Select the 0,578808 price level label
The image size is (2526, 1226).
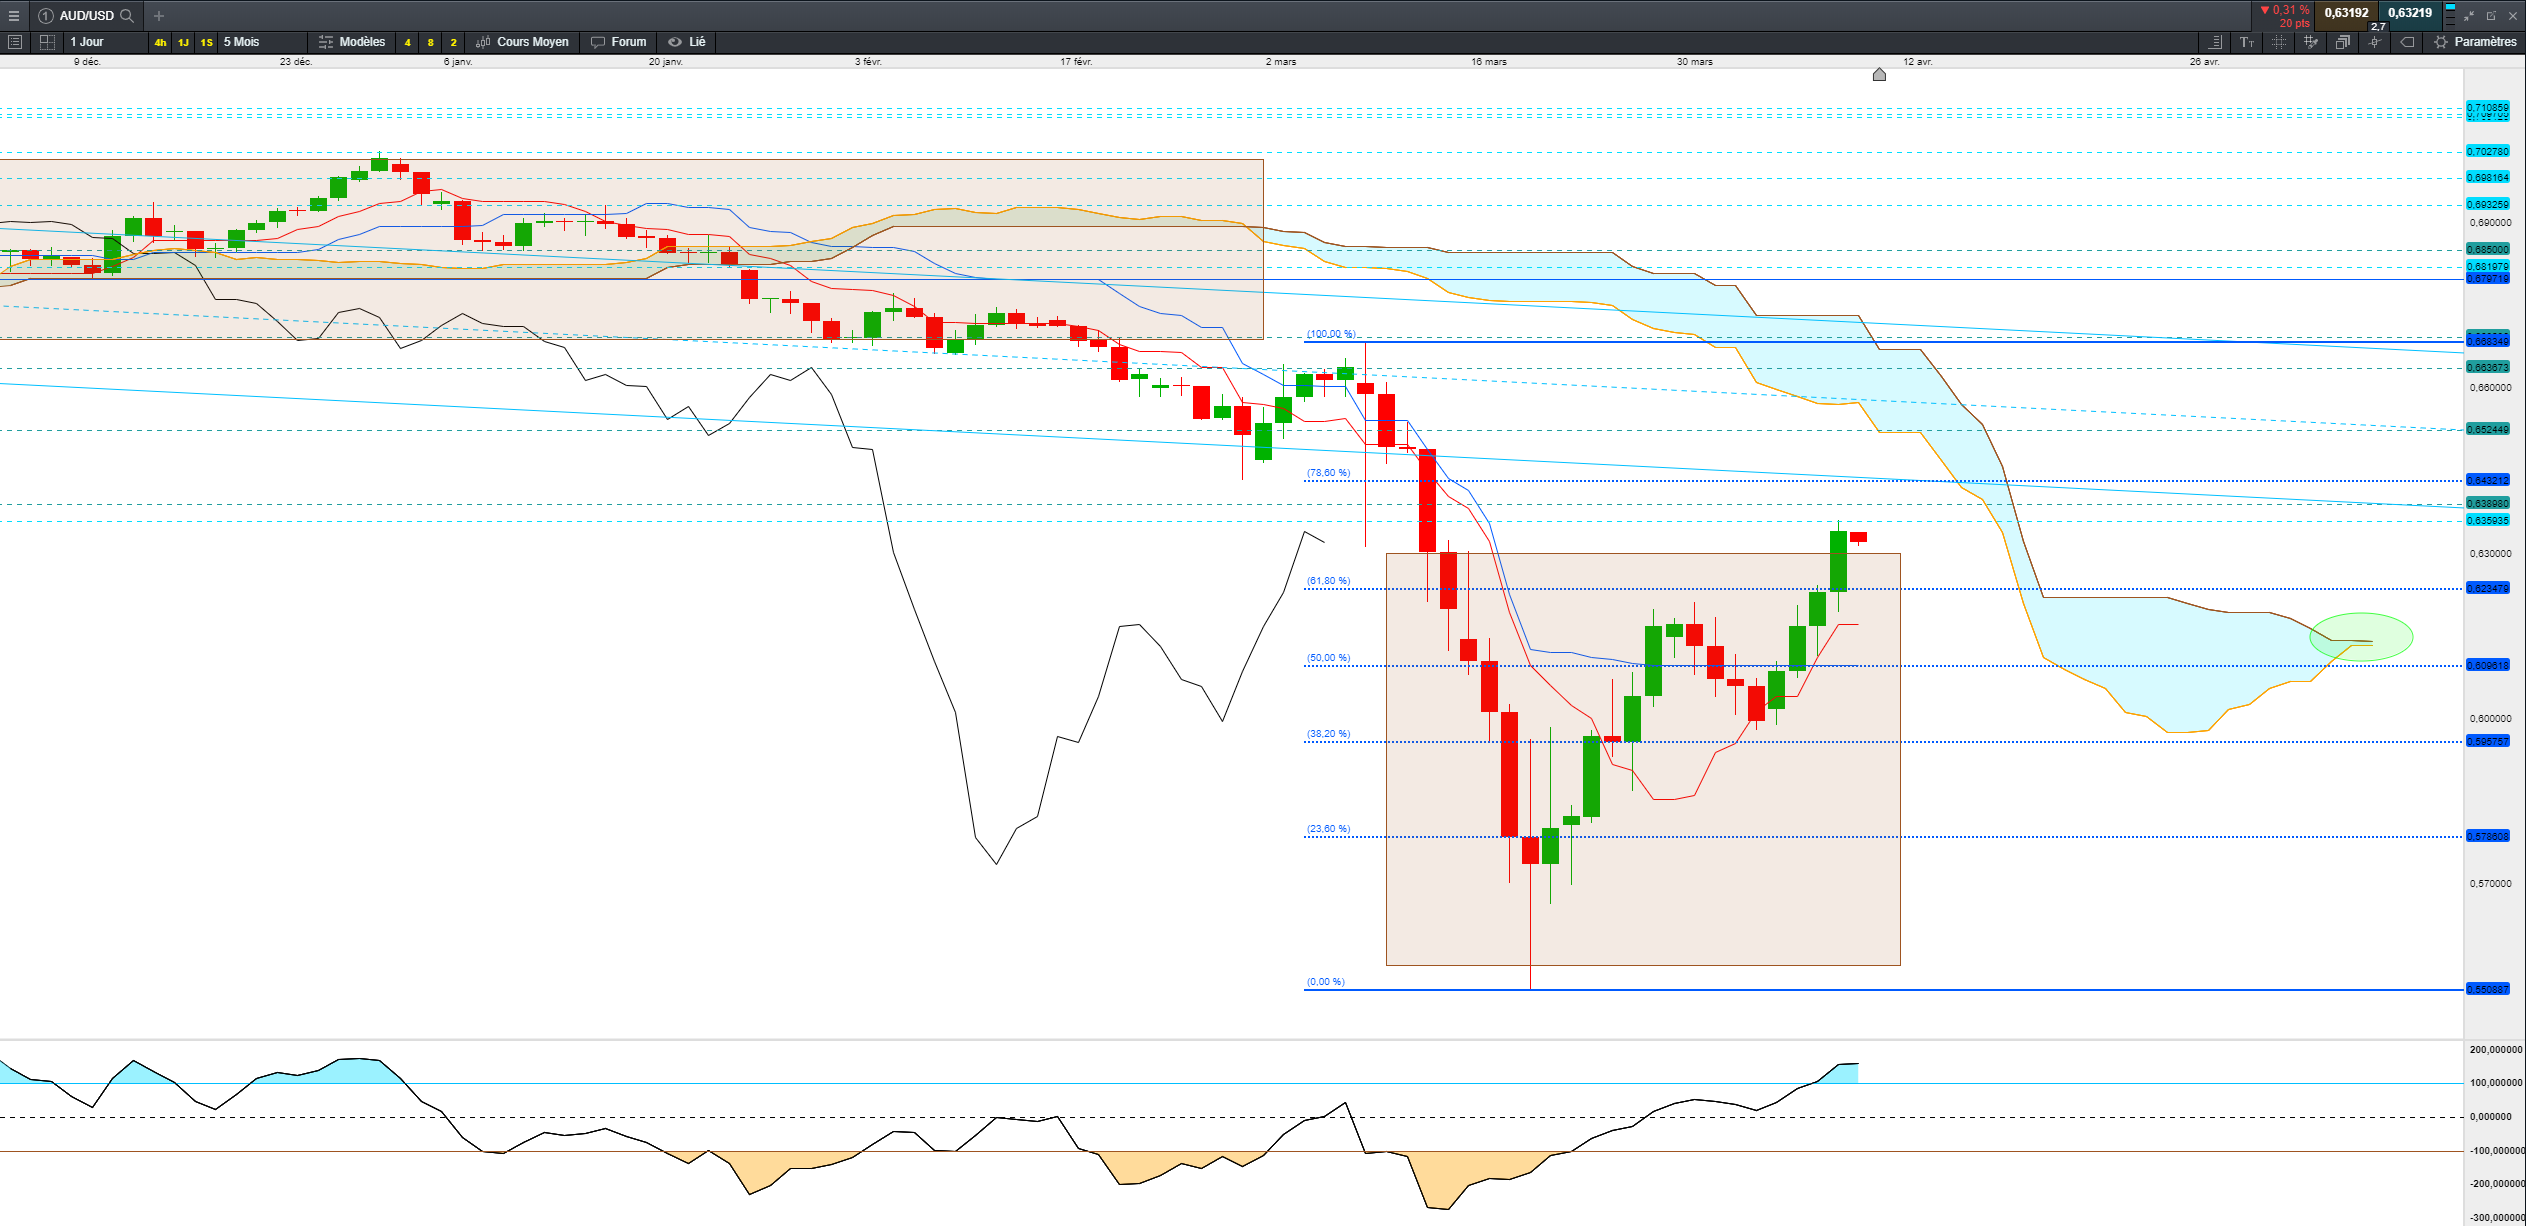coord(2487,837)
